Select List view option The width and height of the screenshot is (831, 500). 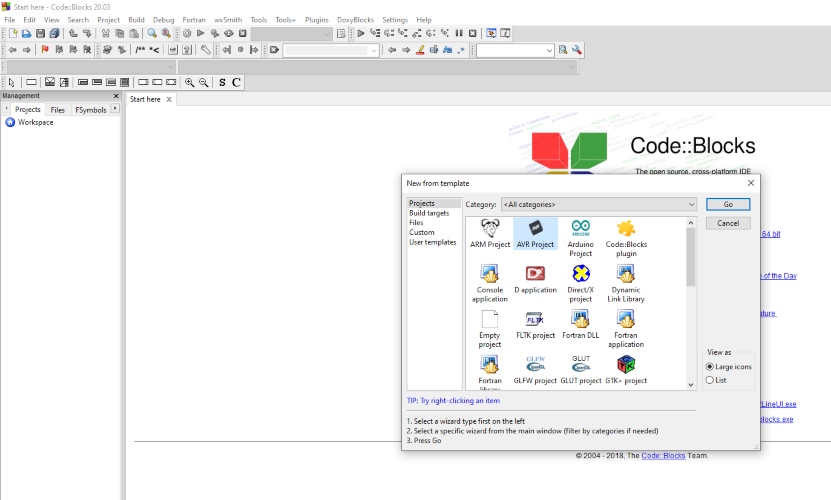(716, 380)
